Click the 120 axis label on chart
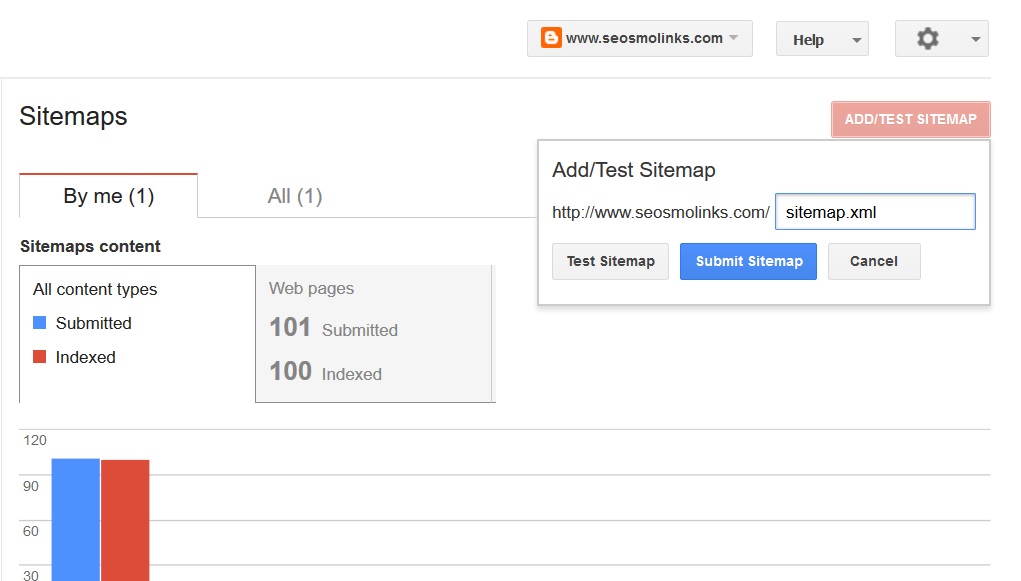 point(35,440)
